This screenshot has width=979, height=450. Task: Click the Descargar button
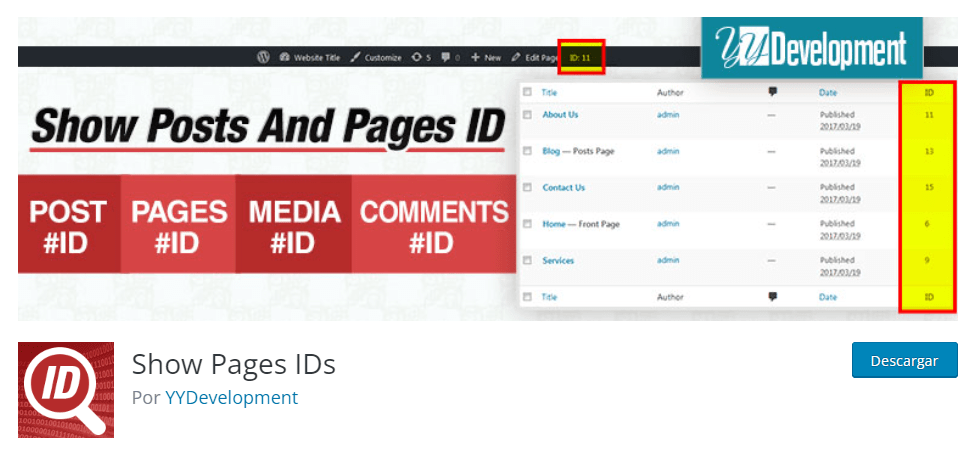[904, 360]
